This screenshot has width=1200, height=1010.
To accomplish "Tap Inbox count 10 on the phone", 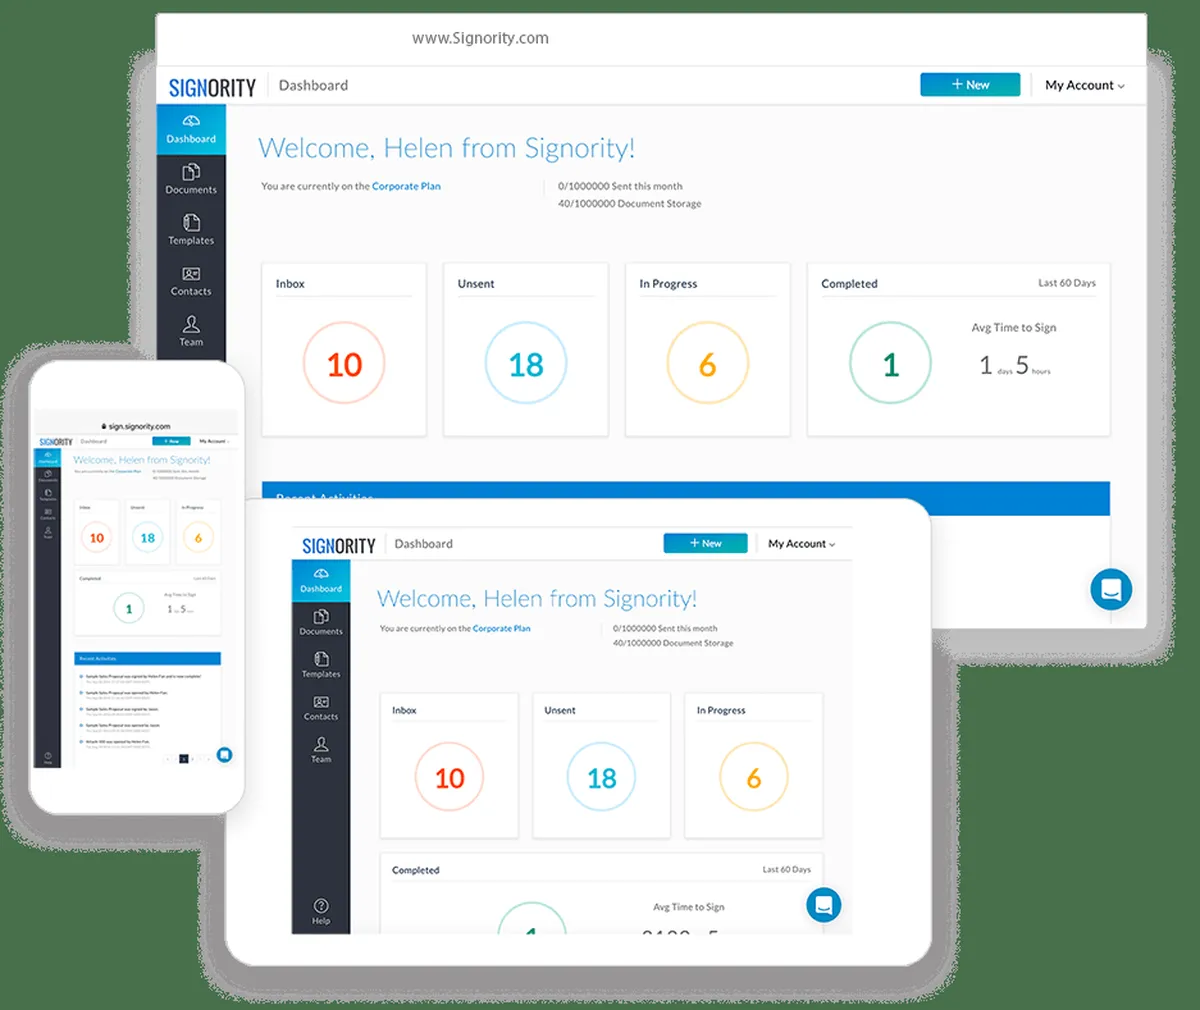I will pyautogui.click(x=97, y=538).
